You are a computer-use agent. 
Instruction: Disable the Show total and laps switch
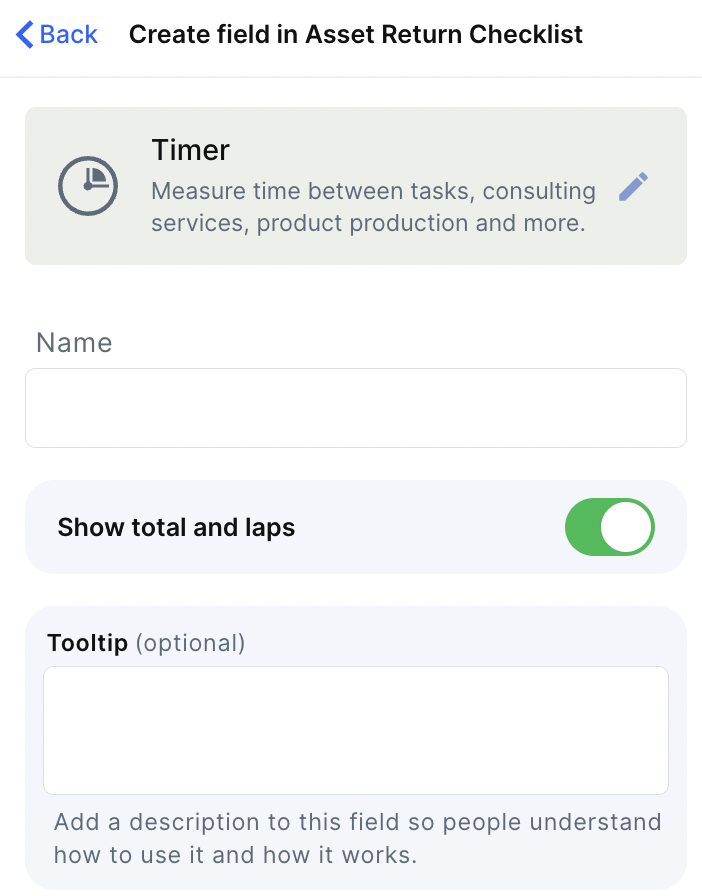609,527
